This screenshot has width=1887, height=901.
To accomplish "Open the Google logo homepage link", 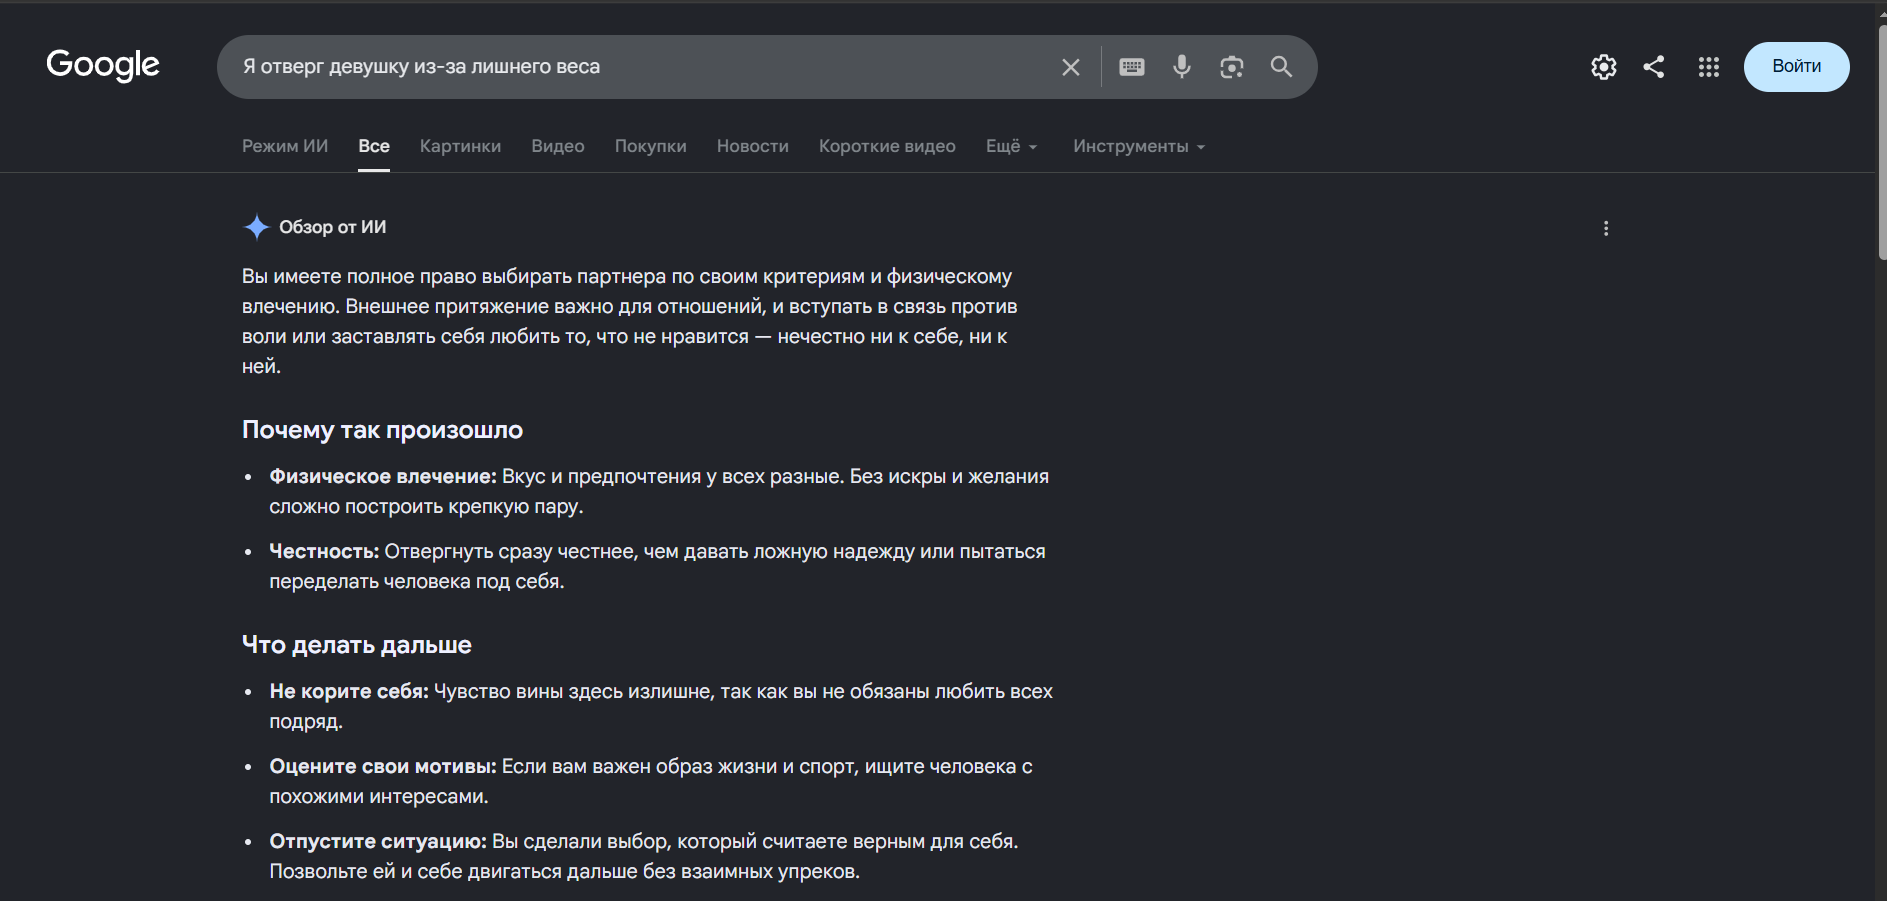I will click(x=103, y=65).
